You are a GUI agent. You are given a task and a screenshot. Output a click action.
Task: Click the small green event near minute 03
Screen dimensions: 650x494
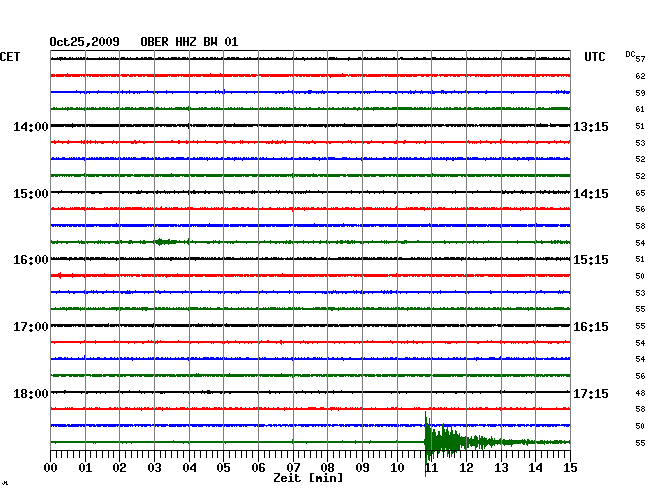click(x=166, y=242)
